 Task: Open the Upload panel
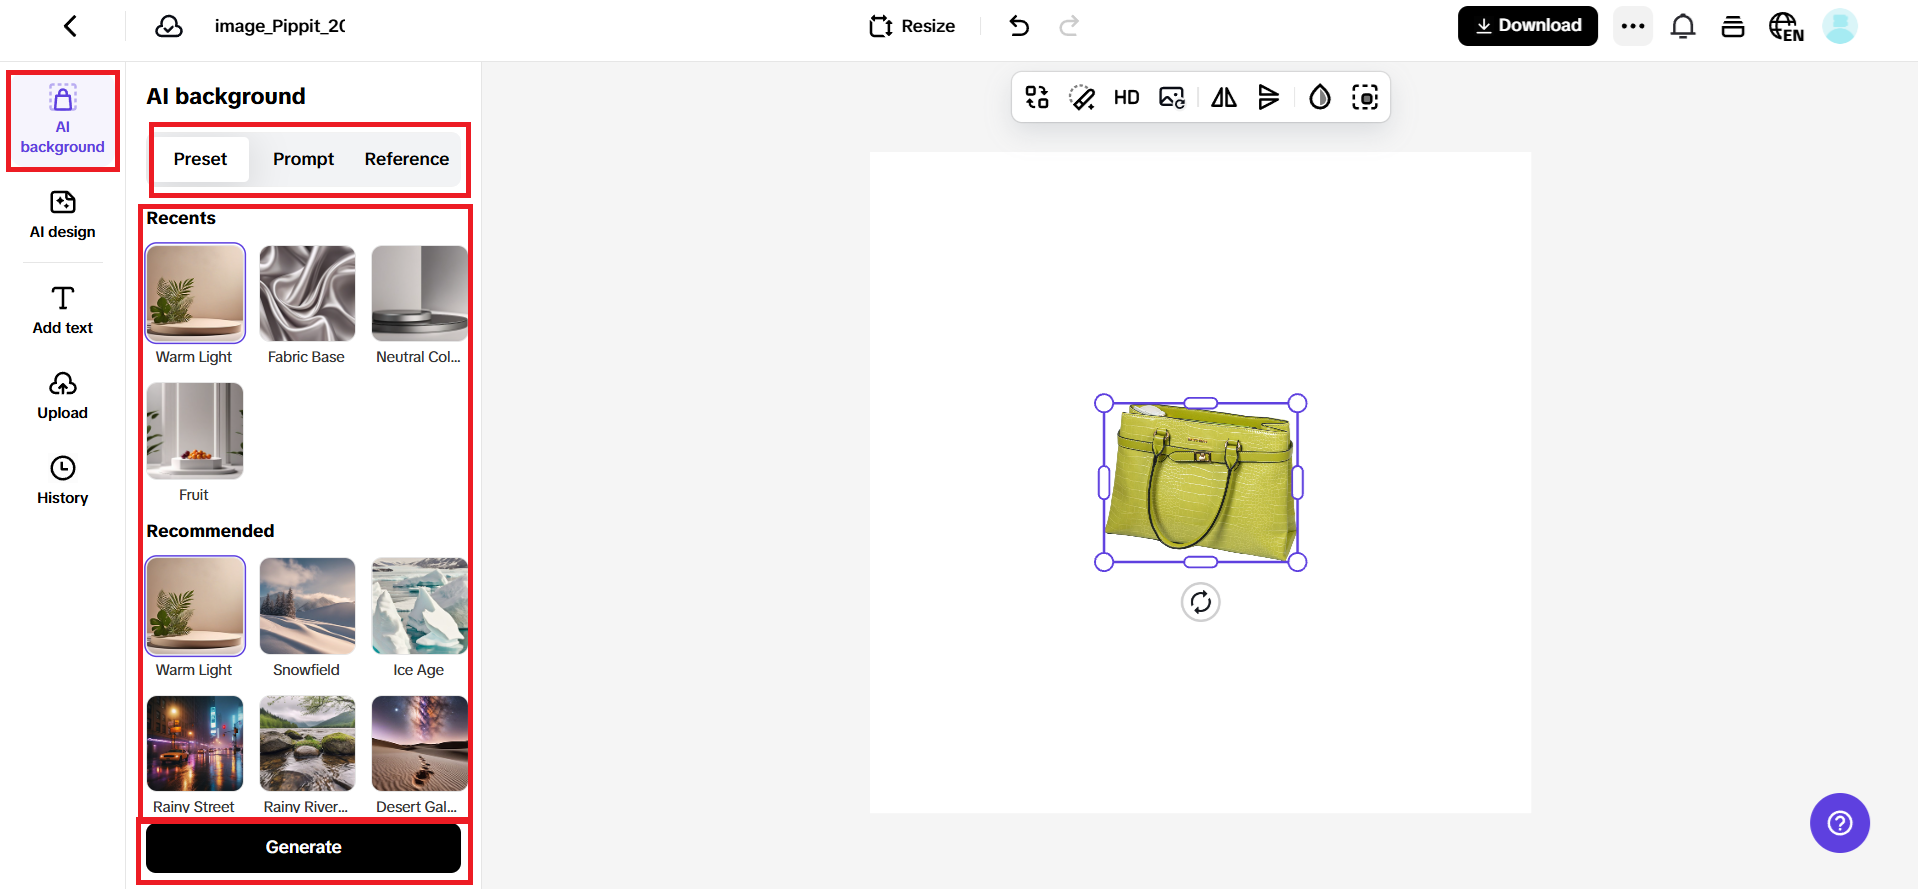tap(63, 397)
